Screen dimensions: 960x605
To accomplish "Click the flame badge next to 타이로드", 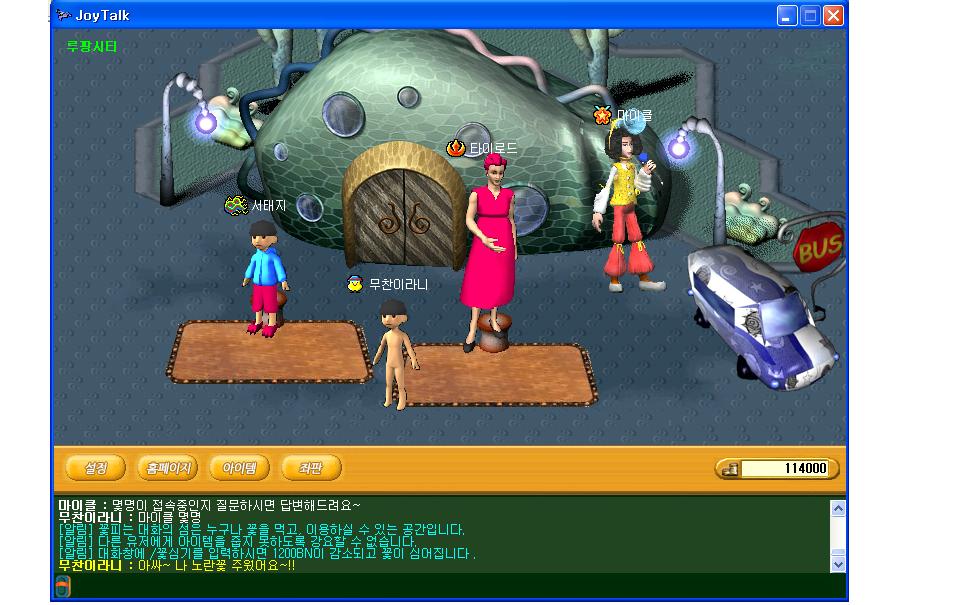I will click(456, 149).
